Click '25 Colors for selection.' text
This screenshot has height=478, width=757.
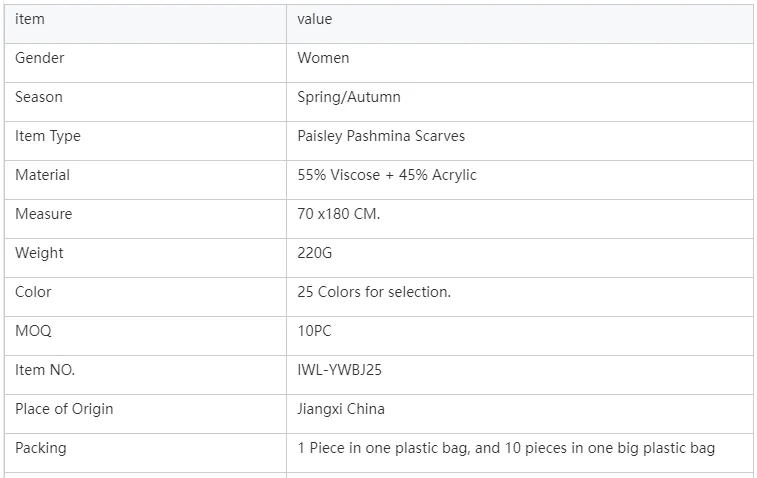click(x=374, y=292)
